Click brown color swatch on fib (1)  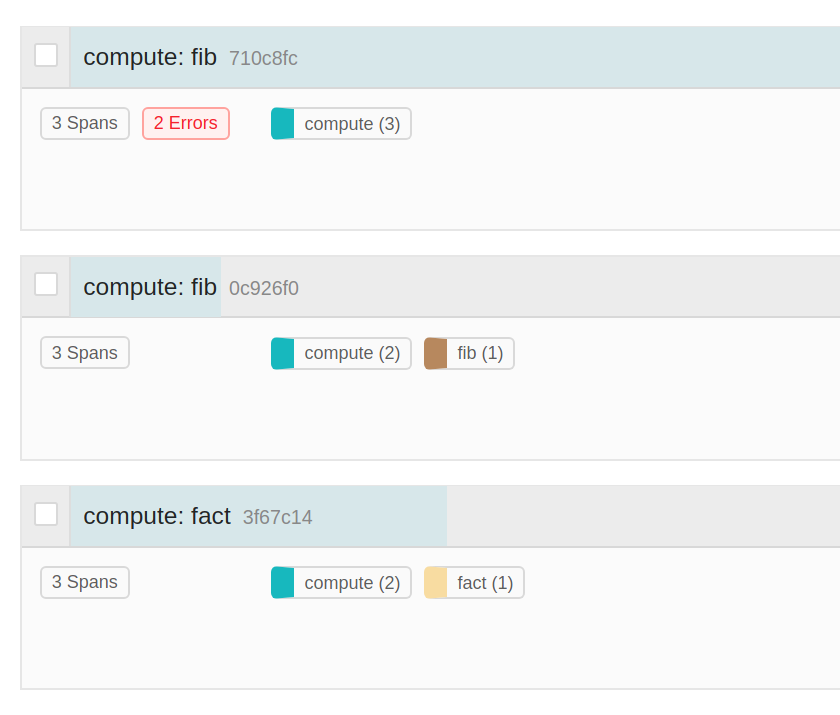pos(436,353)
